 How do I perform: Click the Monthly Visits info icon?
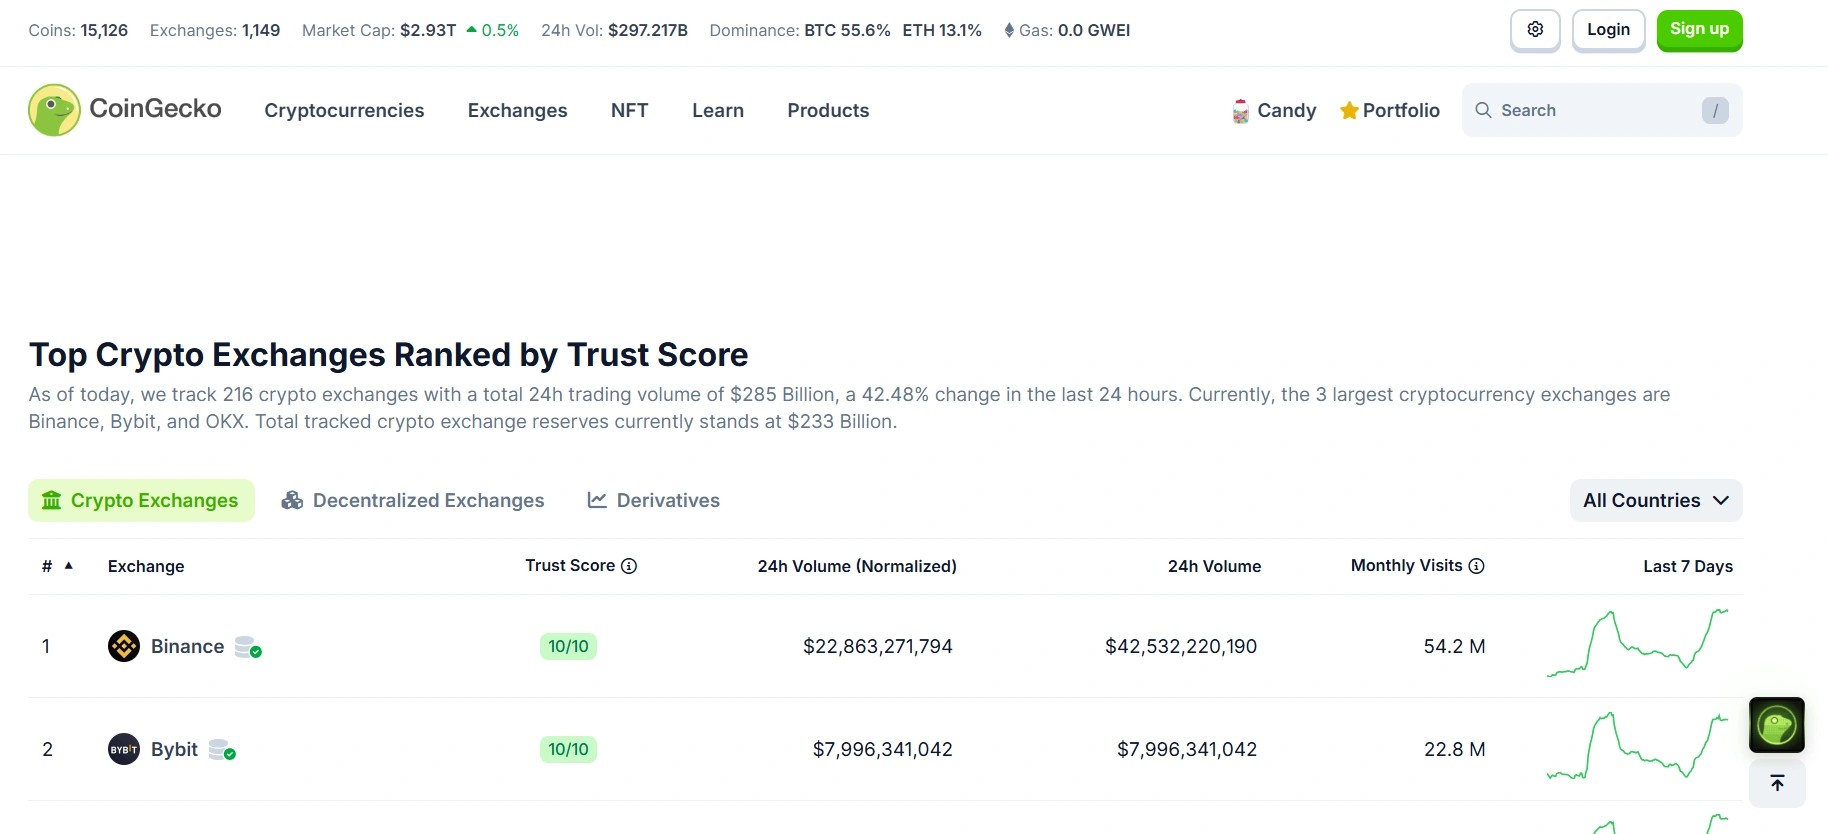(x=1476, y=566)
